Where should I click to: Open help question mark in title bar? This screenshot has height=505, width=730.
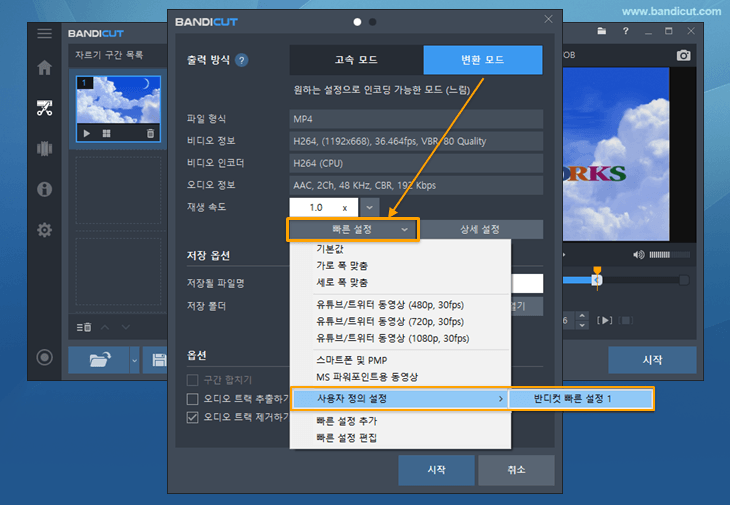(626, 31)
